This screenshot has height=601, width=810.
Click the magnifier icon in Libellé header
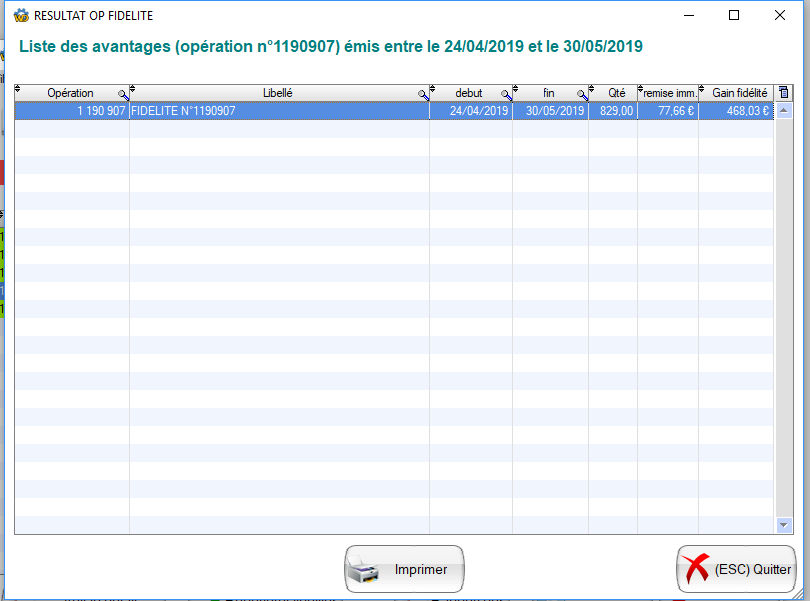(x=423, y=95)
